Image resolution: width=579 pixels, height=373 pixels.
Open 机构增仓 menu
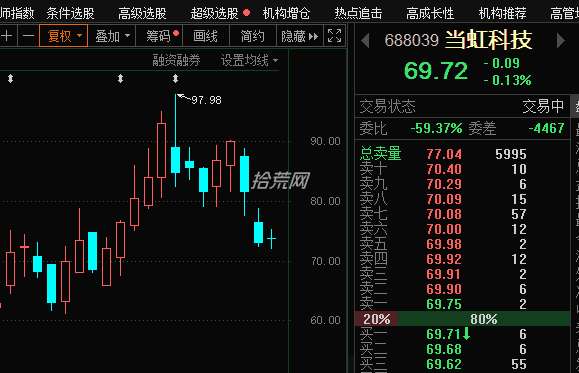(287, 14)
